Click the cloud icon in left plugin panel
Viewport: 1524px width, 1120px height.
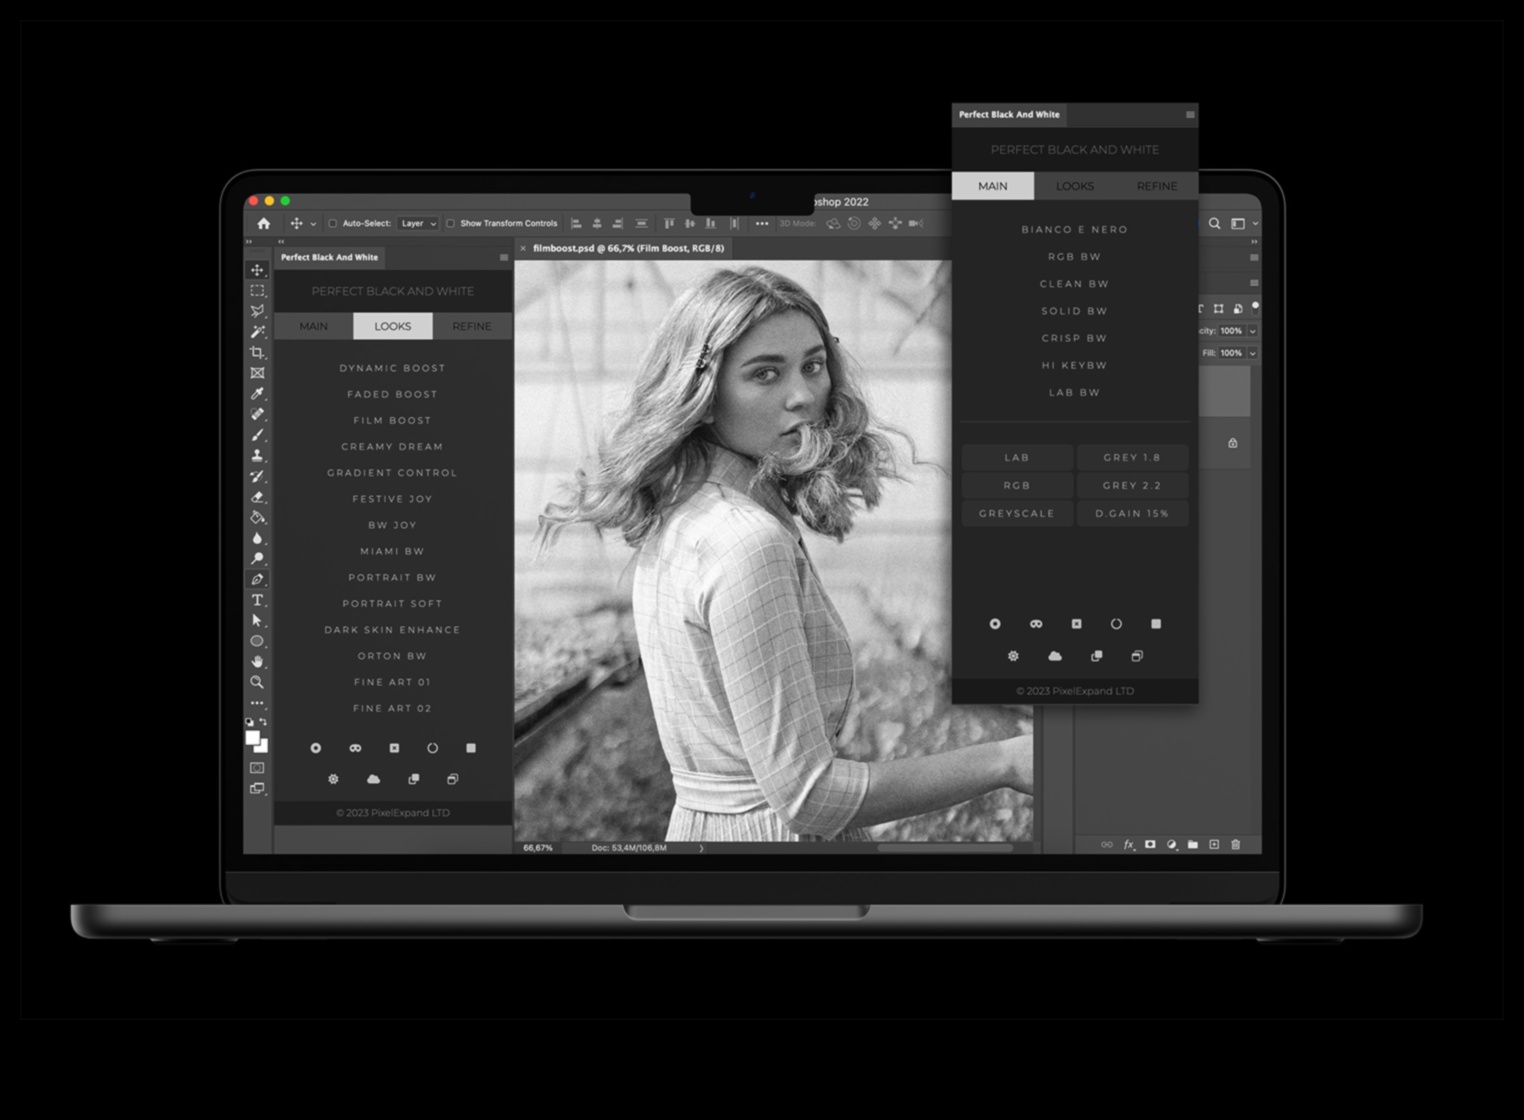pyautogui.click(x=373, y=779)
